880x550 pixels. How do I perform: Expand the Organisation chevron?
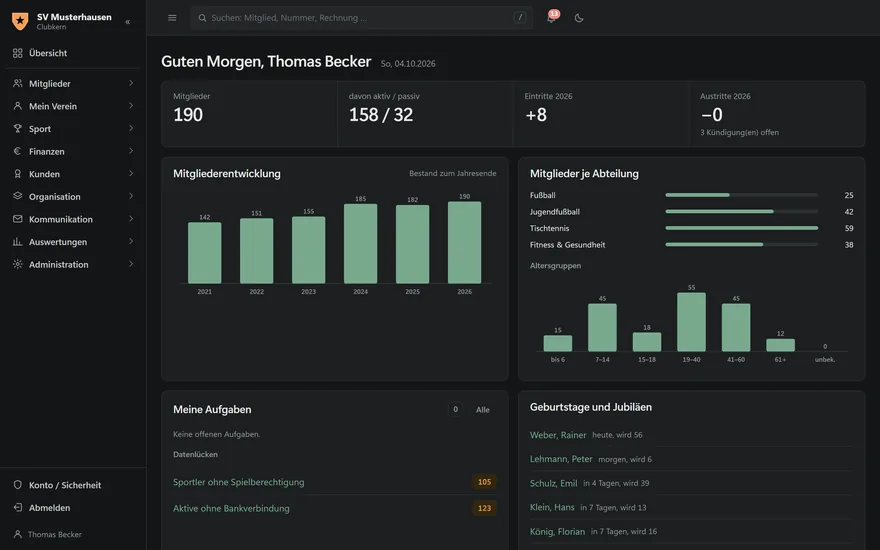click(x=131, y=196)
